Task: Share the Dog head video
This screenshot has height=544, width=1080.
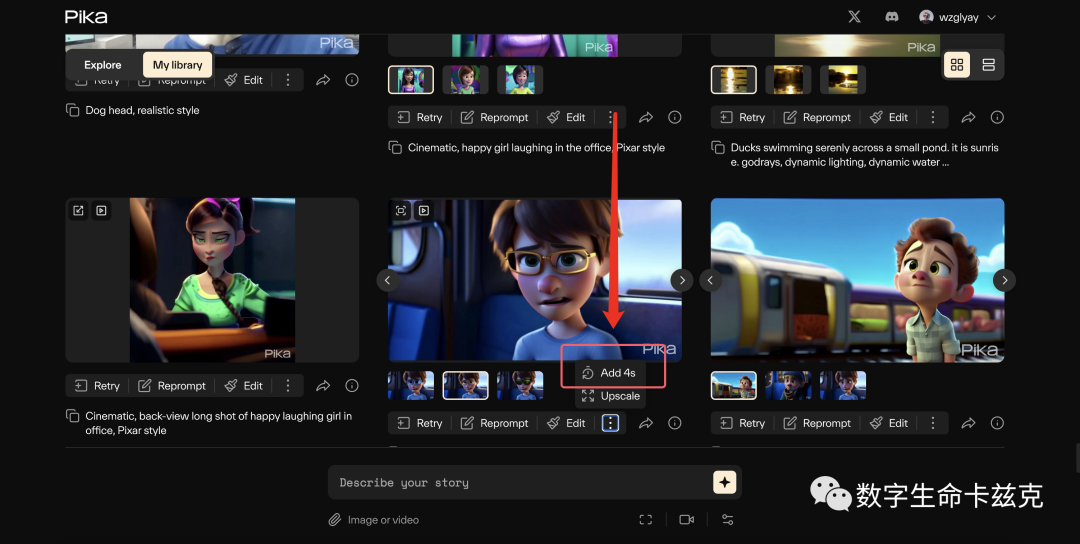Action: coord(323,81)
